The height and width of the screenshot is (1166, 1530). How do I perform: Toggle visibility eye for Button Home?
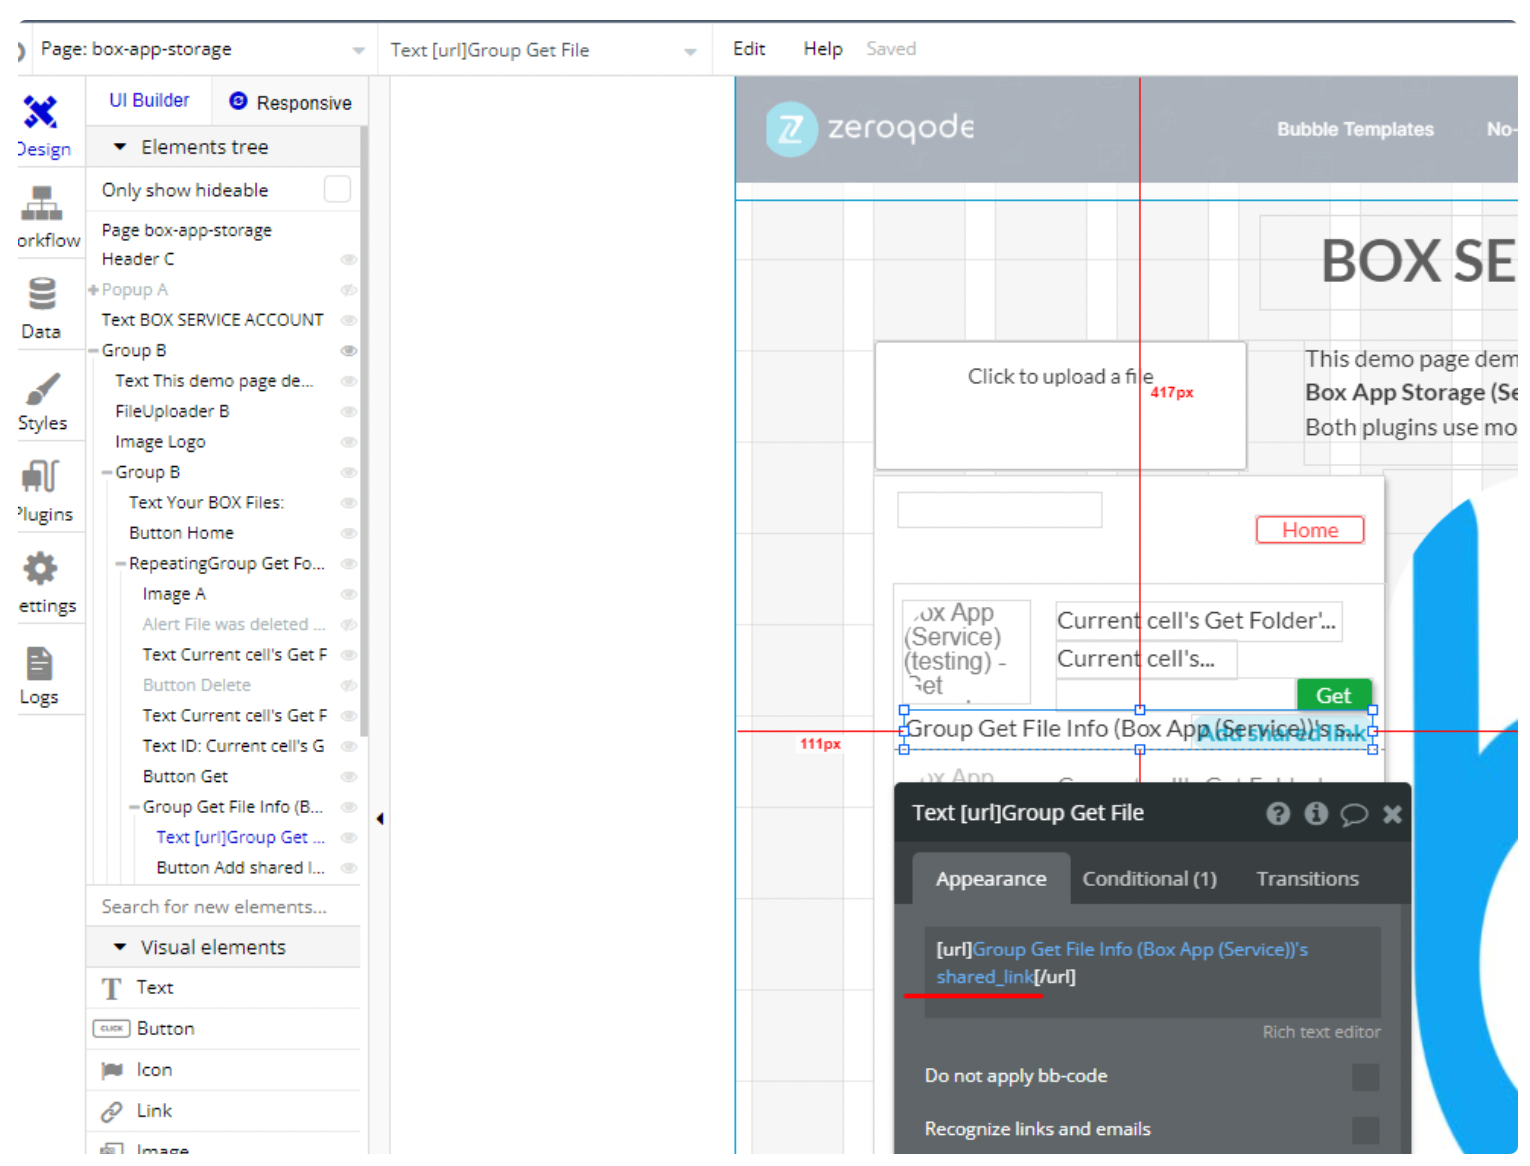click(x=349, y=534)
